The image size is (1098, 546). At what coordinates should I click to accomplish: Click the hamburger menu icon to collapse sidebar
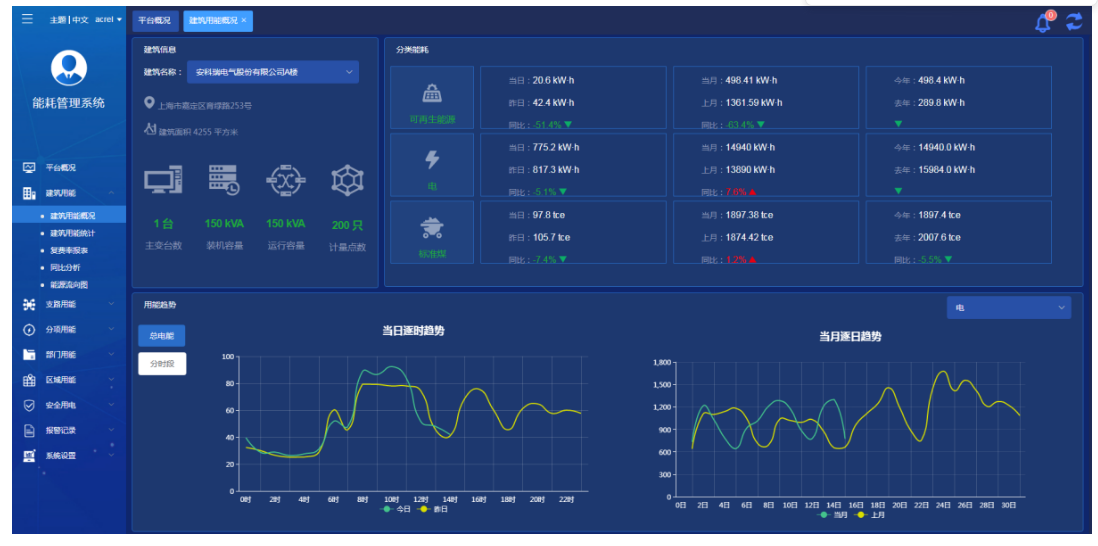tap(27, 19)
